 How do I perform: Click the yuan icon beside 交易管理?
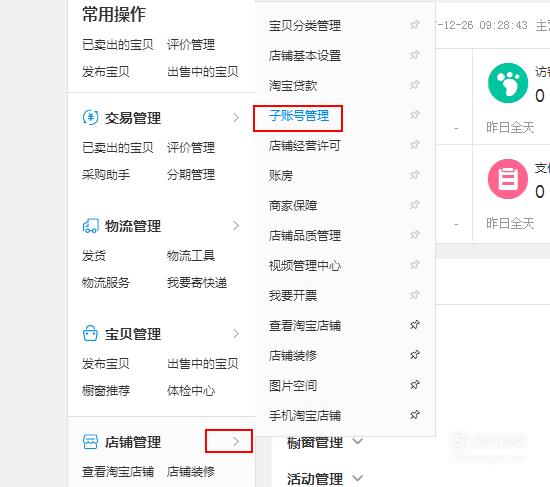[x=90, y=118]
